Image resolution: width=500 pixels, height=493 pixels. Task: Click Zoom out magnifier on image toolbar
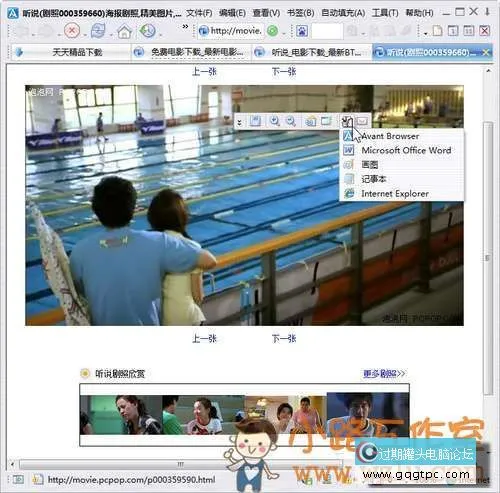[x=291, y=121]
